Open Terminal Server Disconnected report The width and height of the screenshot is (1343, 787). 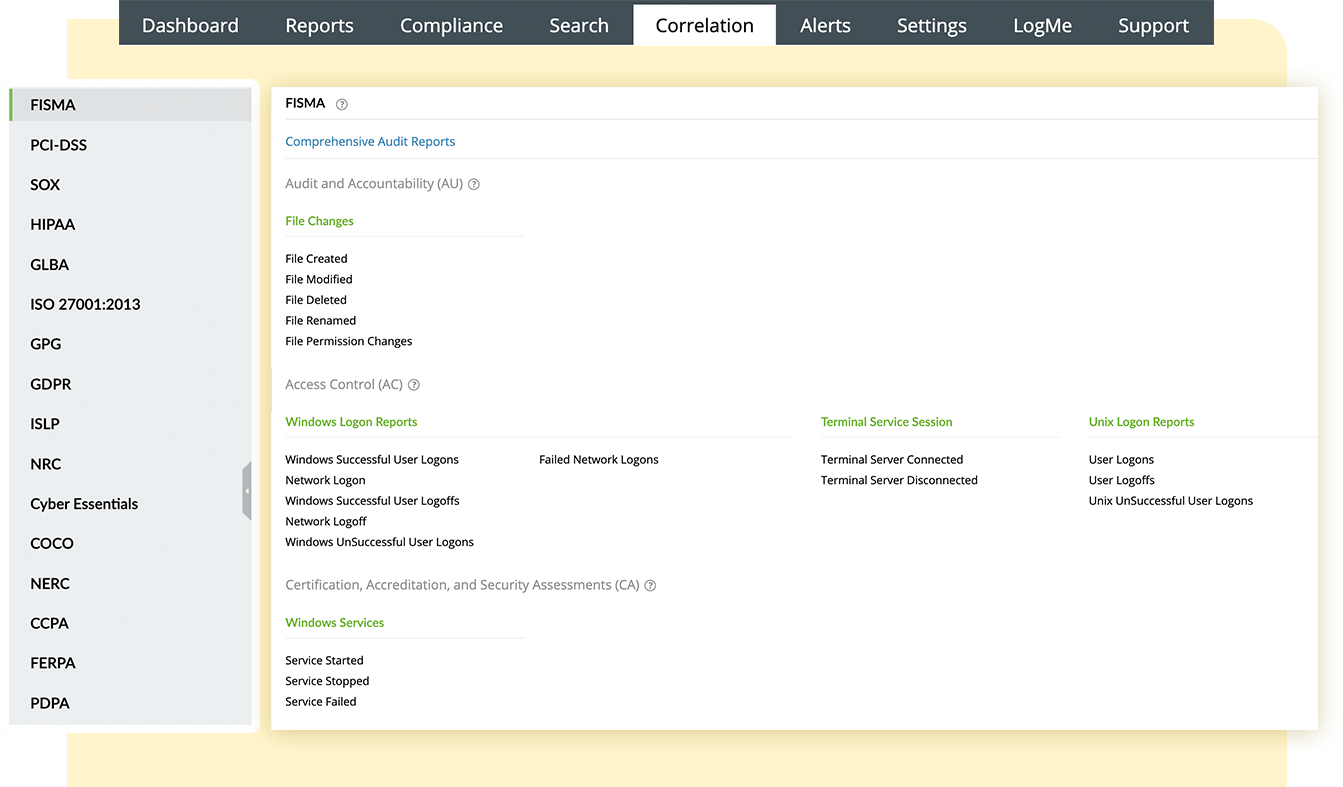pos(899,480)
